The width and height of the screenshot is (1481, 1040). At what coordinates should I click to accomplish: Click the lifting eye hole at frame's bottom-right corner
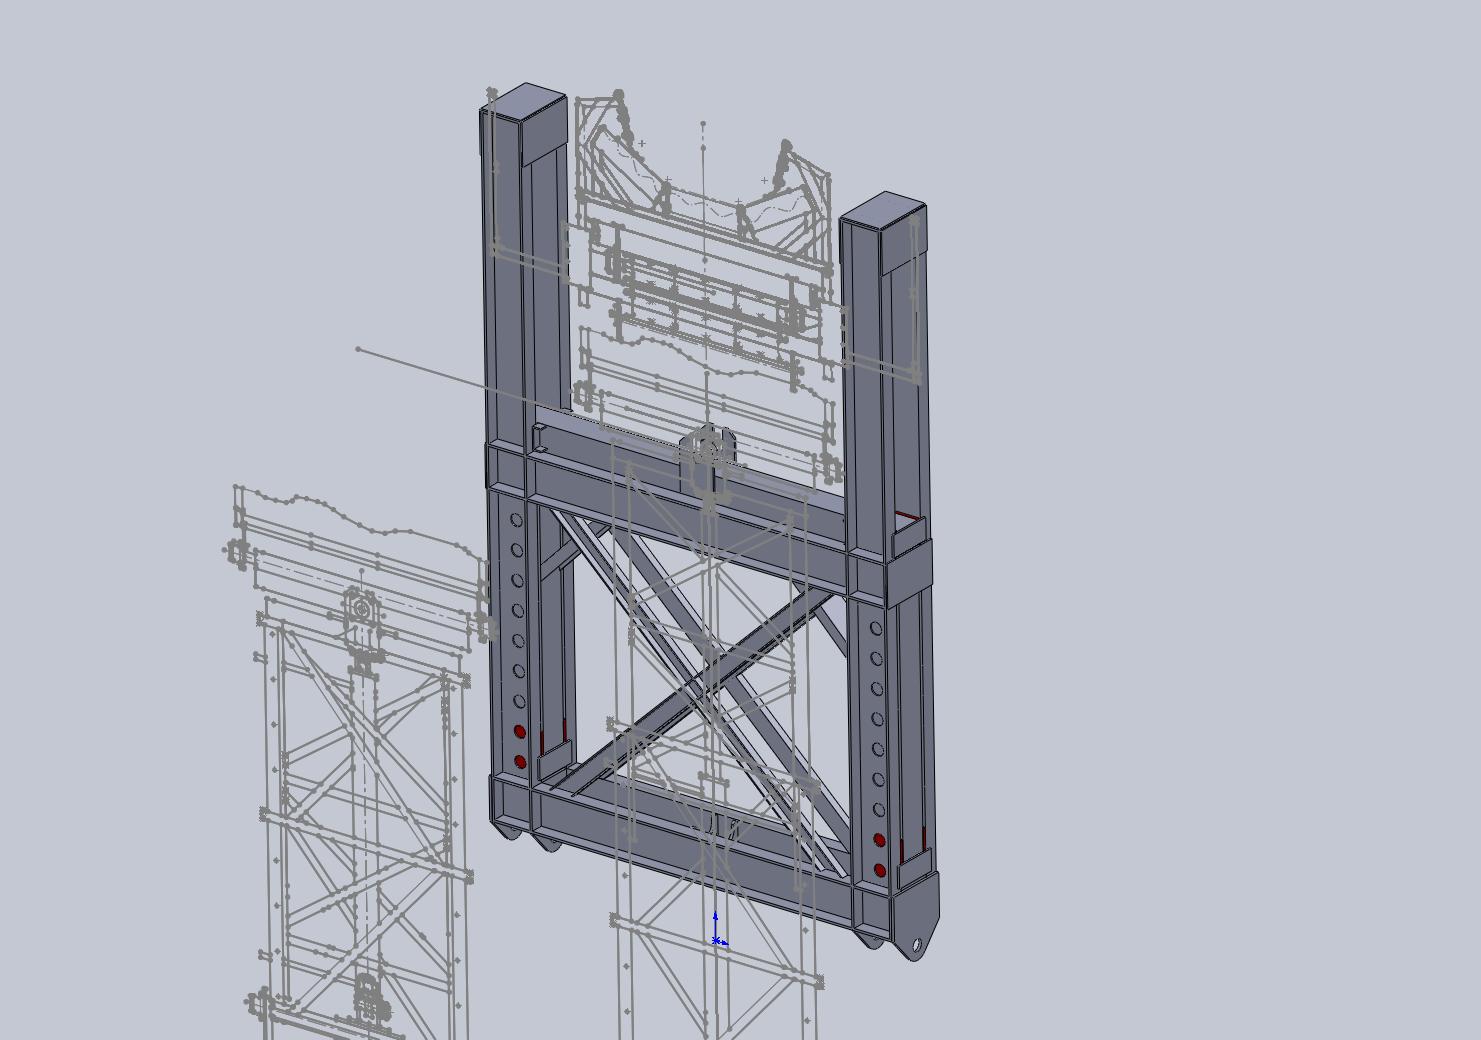(x=917, y=945)
